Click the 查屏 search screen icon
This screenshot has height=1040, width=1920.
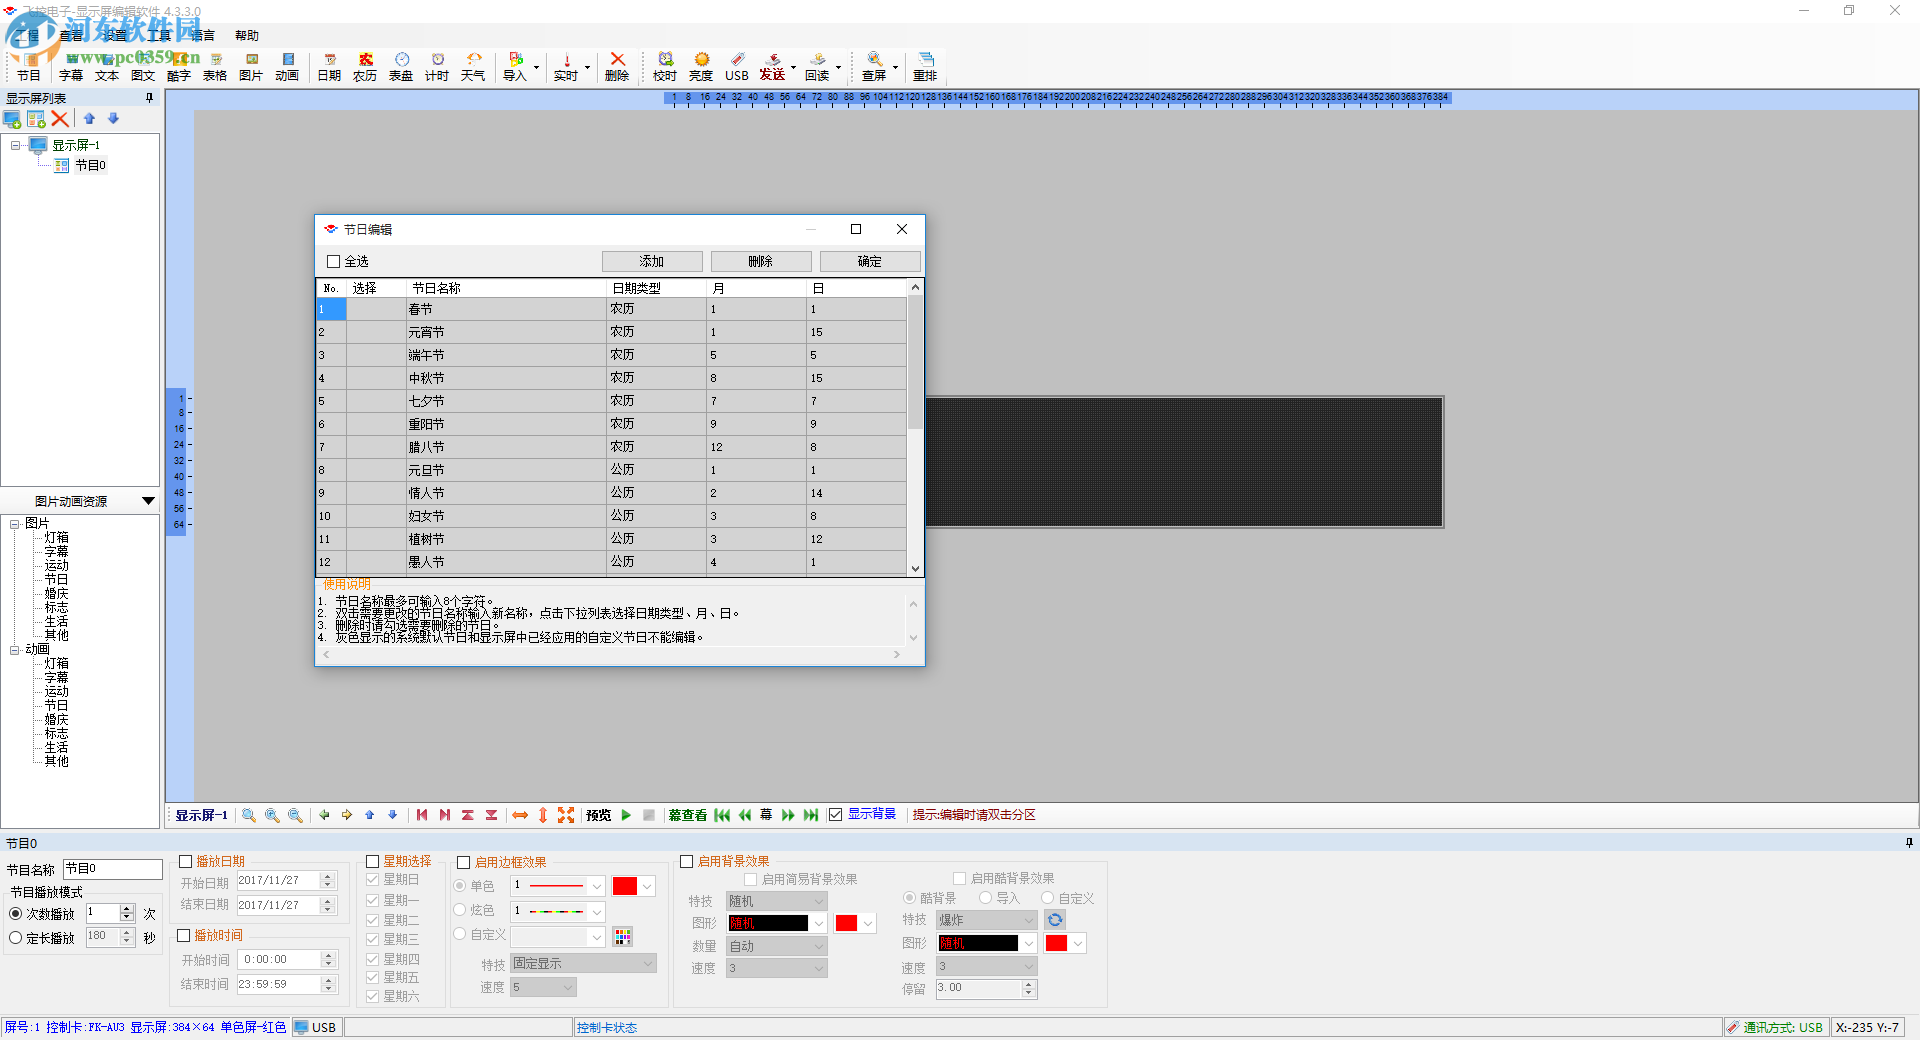pos(874,67)
